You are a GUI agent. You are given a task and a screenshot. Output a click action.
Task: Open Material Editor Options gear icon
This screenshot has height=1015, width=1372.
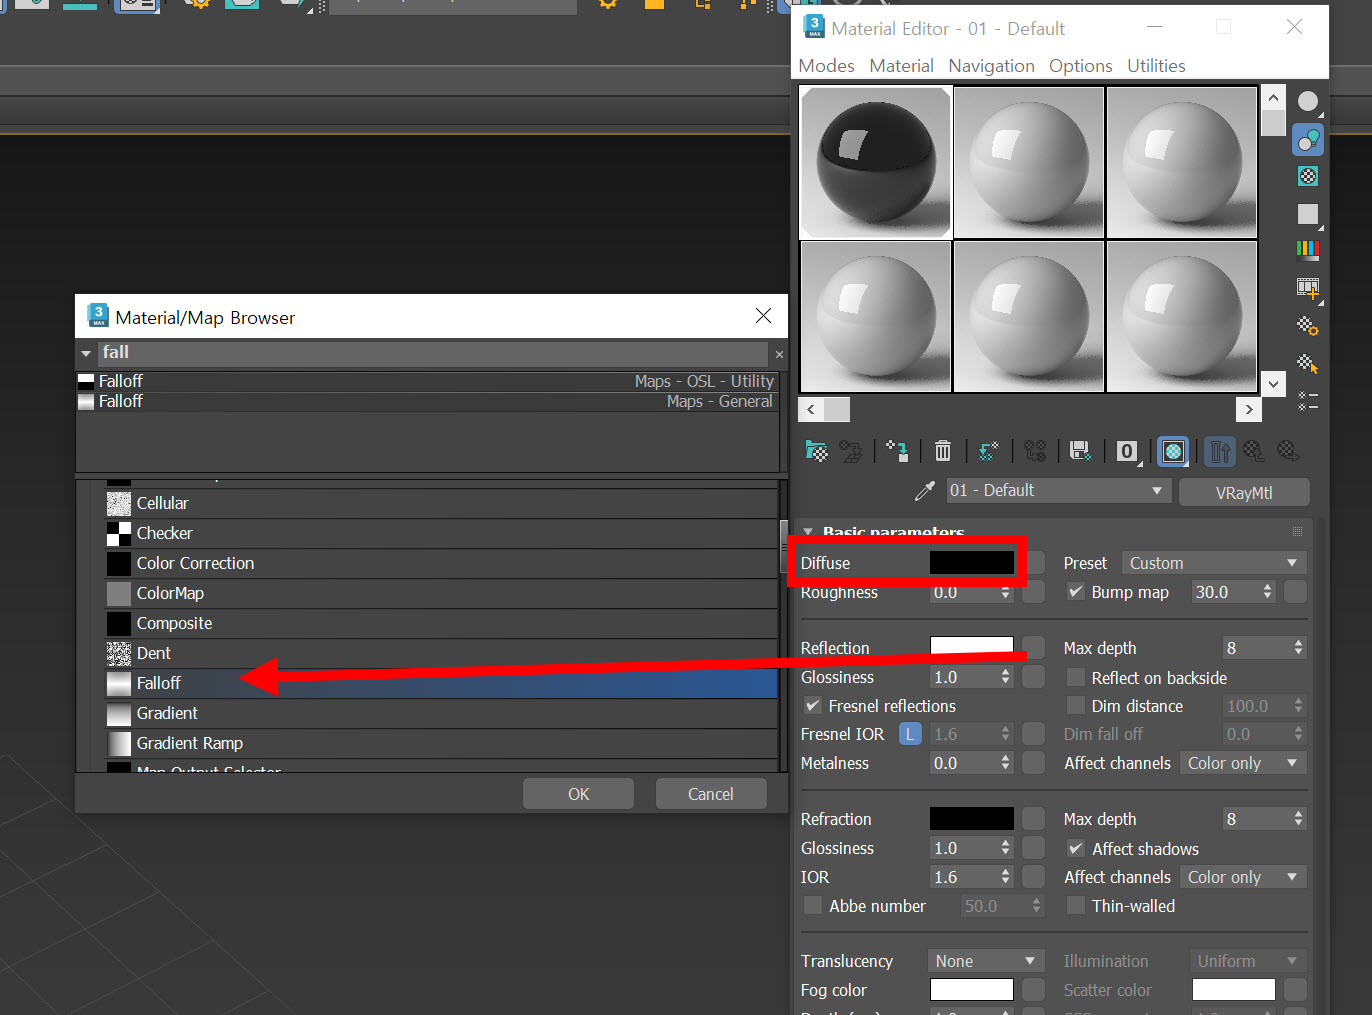(1307, 326)
